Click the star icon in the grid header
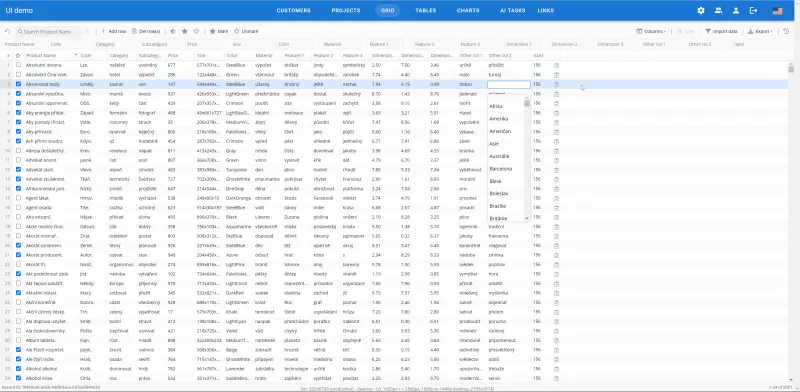The width and height of the screenshot is (800, 392). pyautogui.click(x=18, y=55)
